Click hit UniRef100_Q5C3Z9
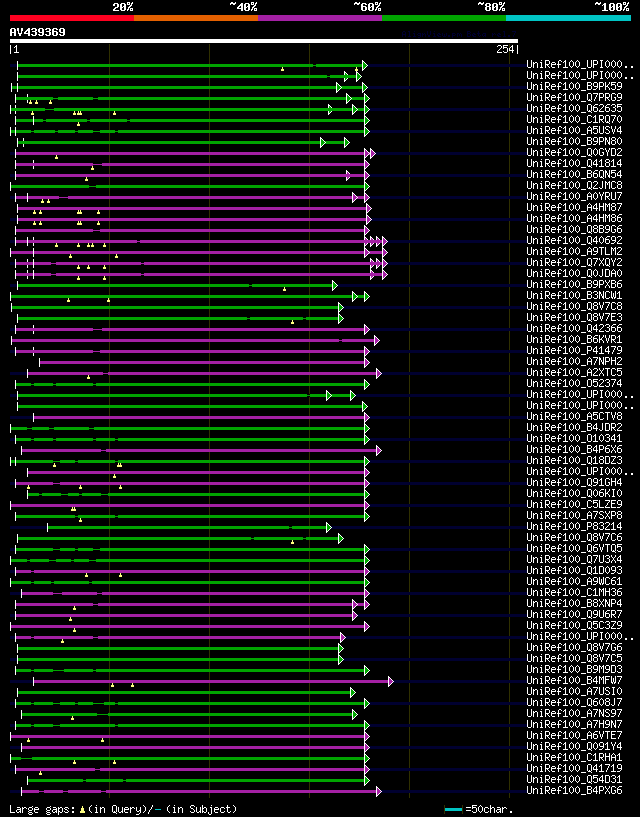 (574, 625)
